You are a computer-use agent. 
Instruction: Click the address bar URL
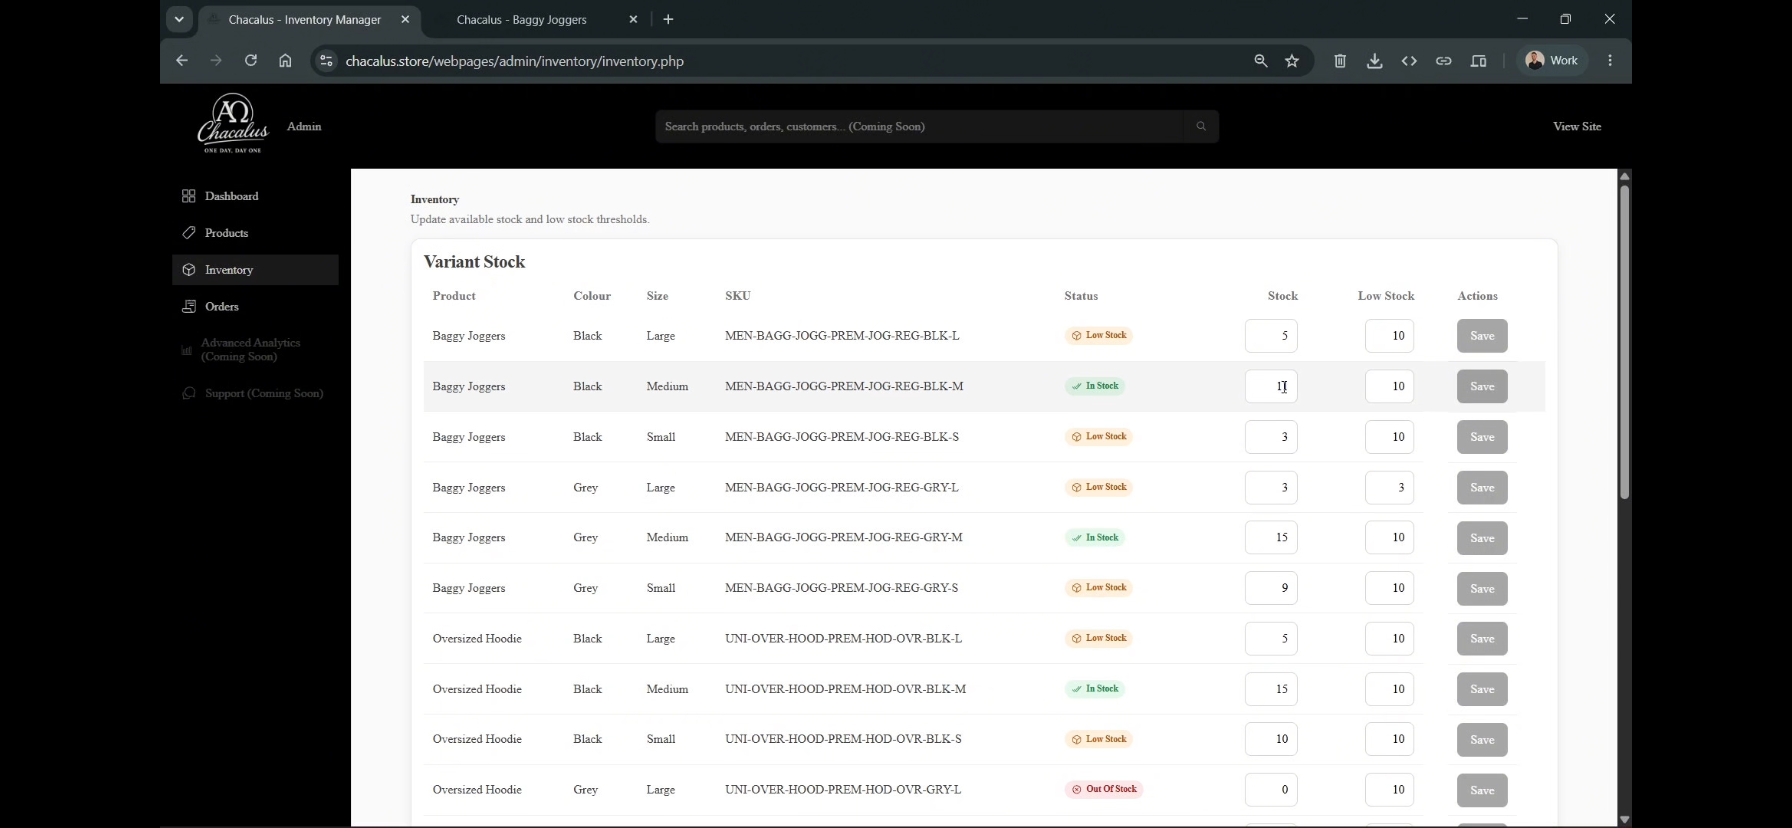click(515, 62)
